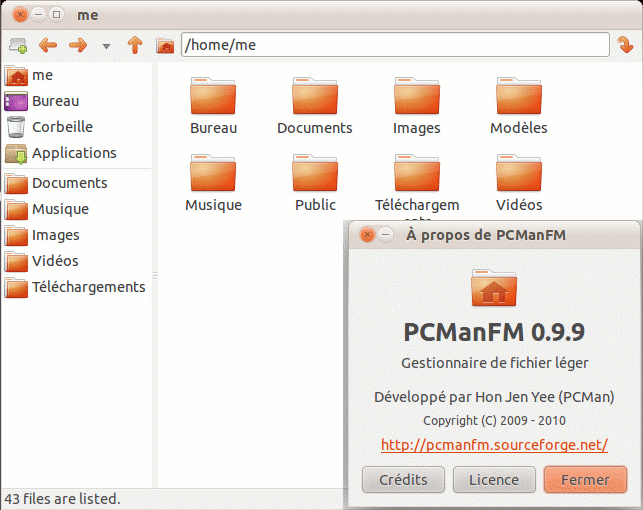Open Téléchargements bookmark in the sidebar

coord(75,287)
